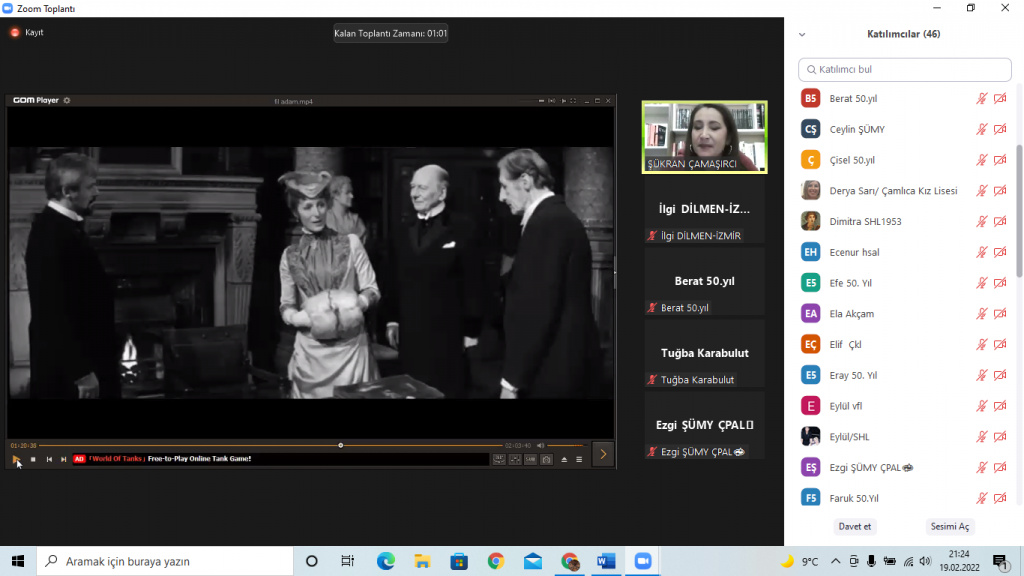The height and width of the screenshot is (576, 1024).
Task: Disable Ceylin ŞÜMY's camera
Action: 1000,128
